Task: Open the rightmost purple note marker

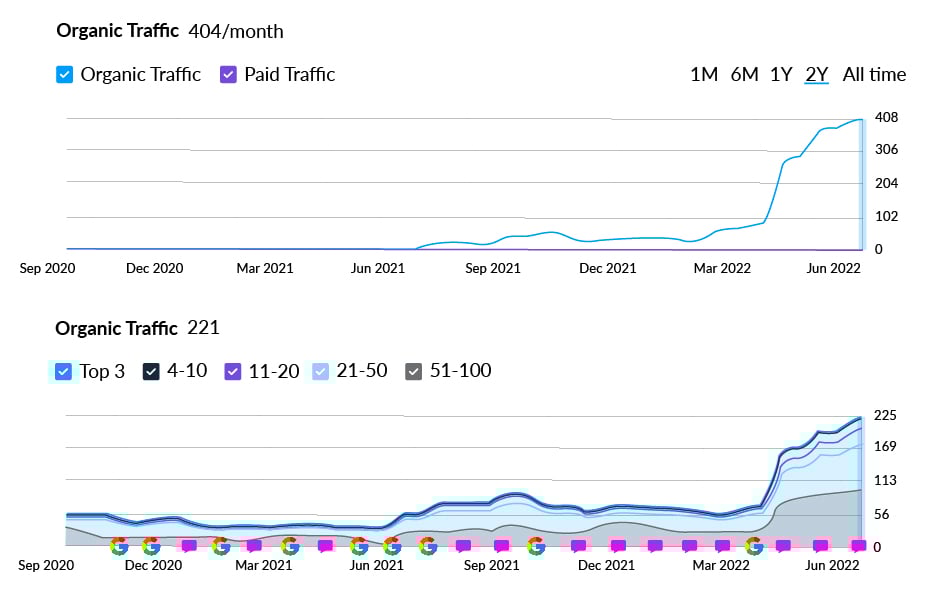Action: pyautogui.click(x=858, y=546)
